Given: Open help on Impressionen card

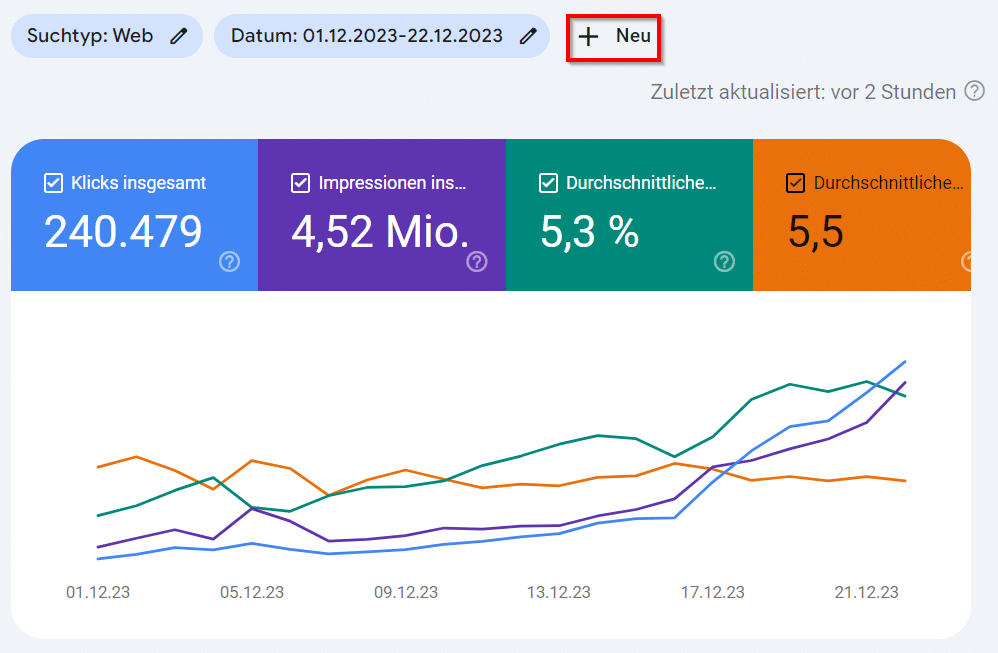Looking at the screenshot, I should [x=477, y=262].
